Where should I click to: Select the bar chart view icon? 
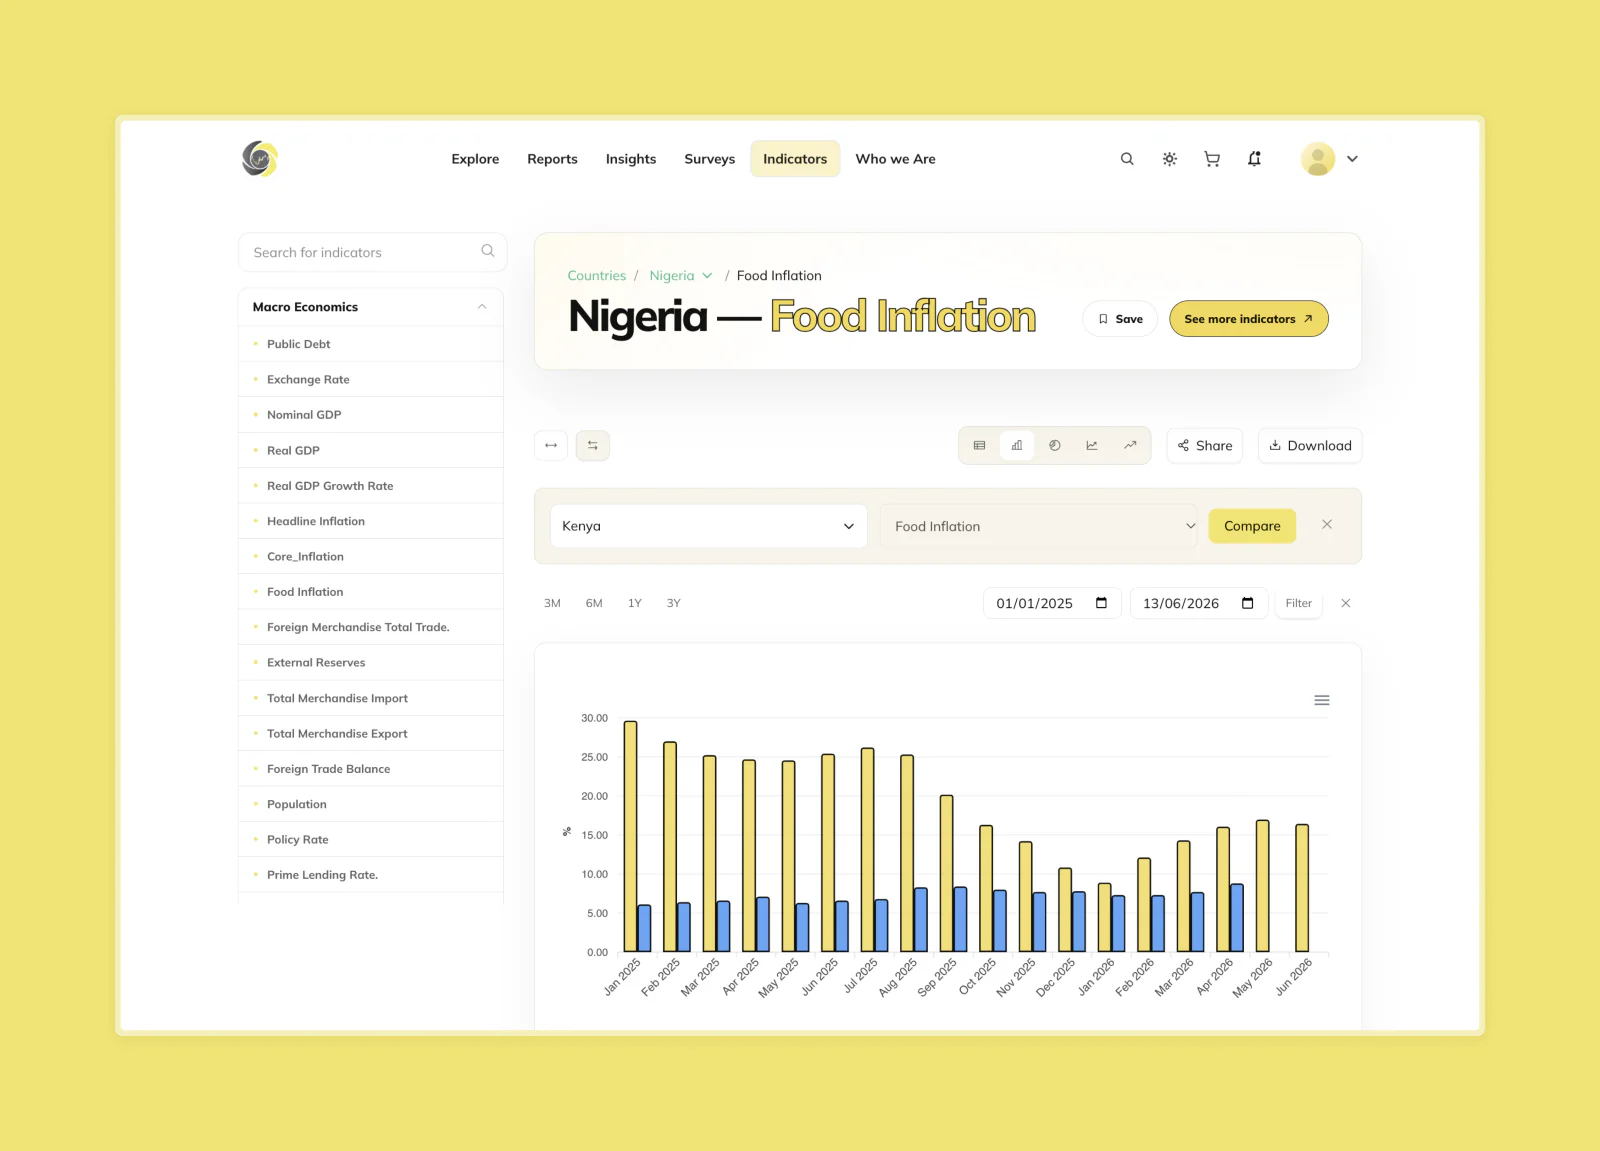tap(1017, 446)
